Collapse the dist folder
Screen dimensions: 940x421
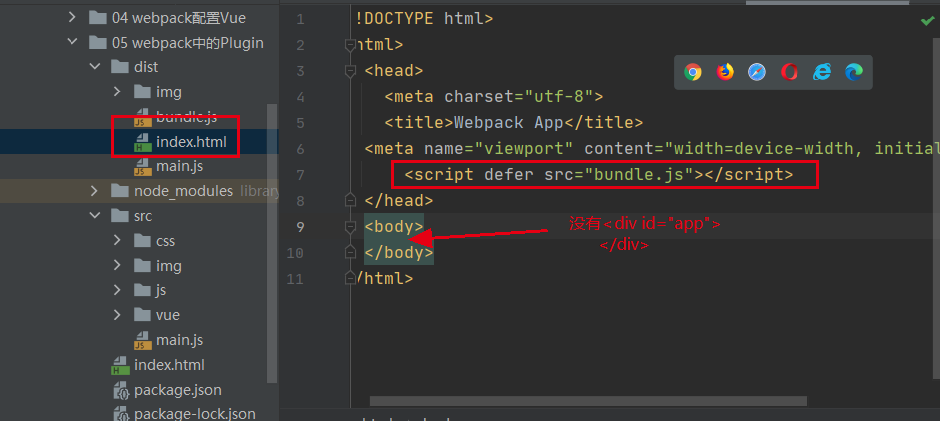(95, 67)
